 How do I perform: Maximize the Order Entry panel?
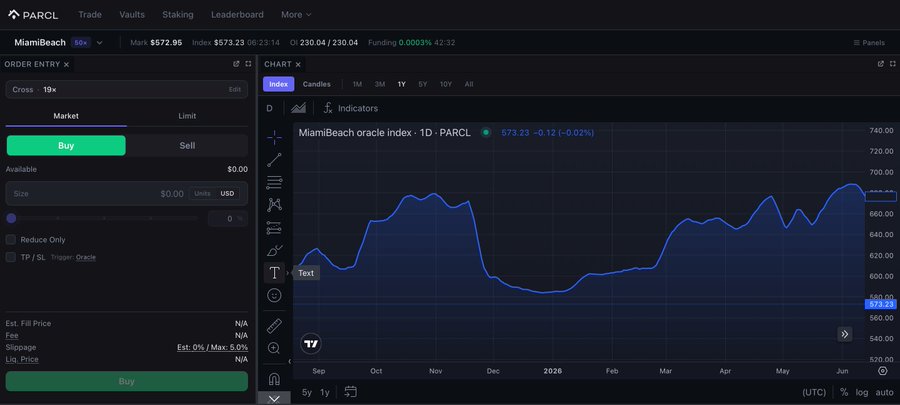tap(248, 64)
